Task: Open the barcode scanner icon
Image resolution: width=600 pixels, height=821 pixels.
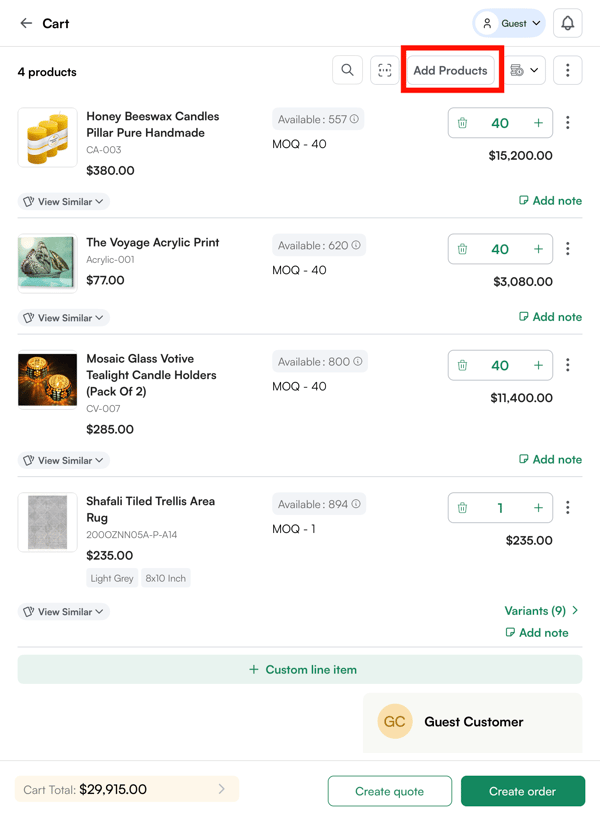Action: click(x=384, y=70)
